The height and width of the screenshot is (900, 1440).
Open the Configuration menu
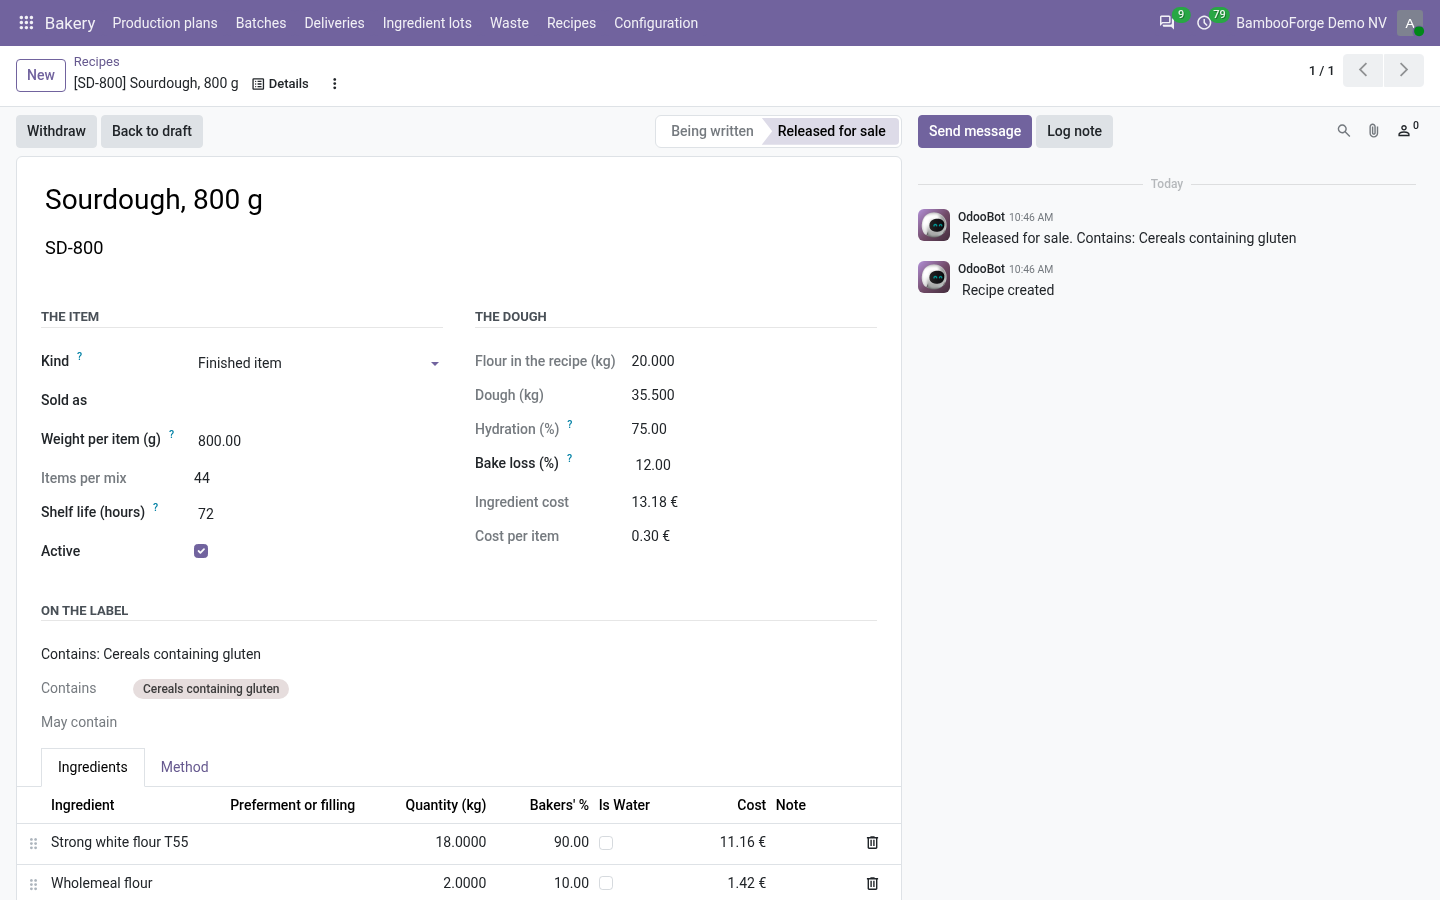[656, 23]
